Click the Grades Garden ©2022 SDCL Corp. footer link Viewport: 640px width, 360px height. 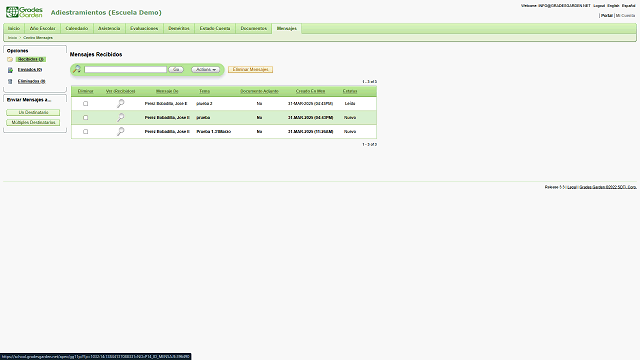(608, 187)
